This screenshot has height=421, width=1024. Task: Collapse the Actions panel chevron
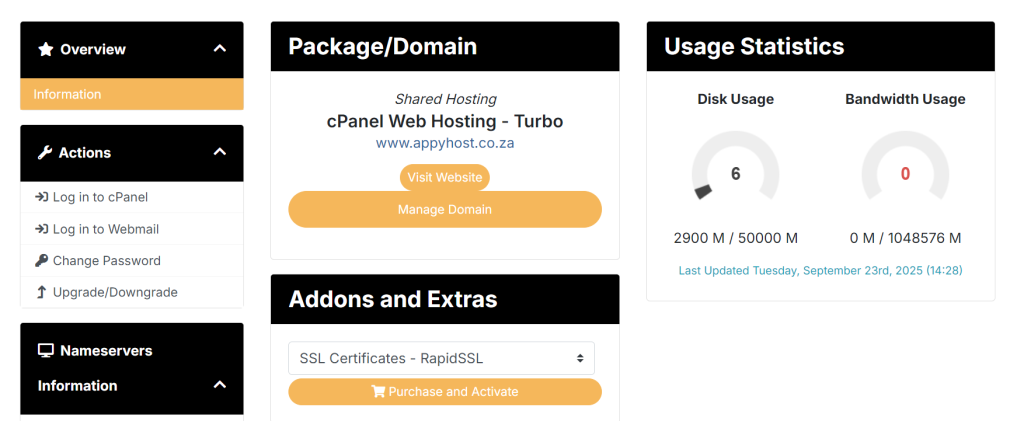click(x=220, y=152)
